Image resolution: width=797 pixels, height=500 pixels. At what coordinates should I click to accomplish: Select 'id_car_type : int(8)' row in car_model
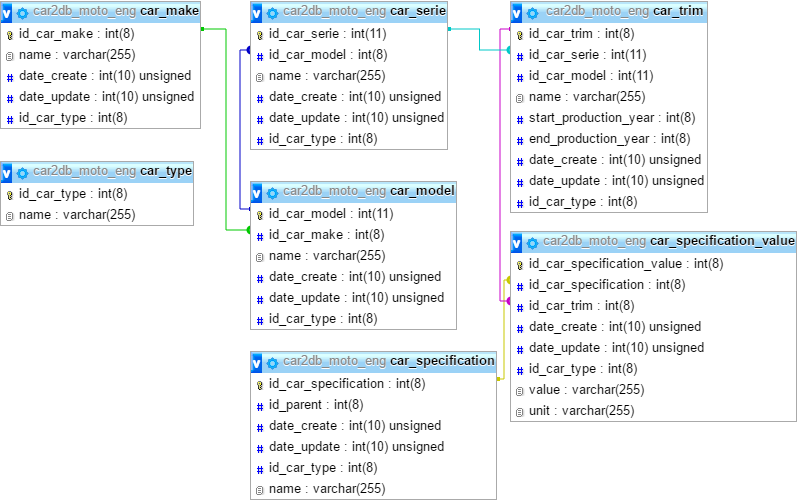354,319
